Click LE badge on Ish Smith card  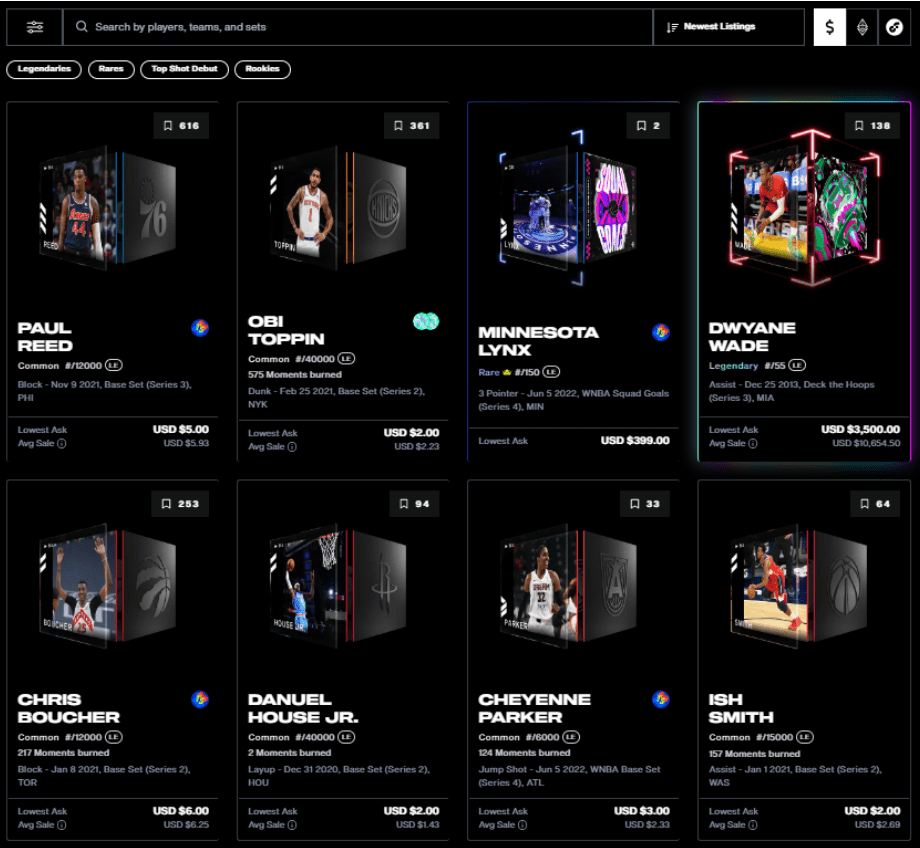804,736
